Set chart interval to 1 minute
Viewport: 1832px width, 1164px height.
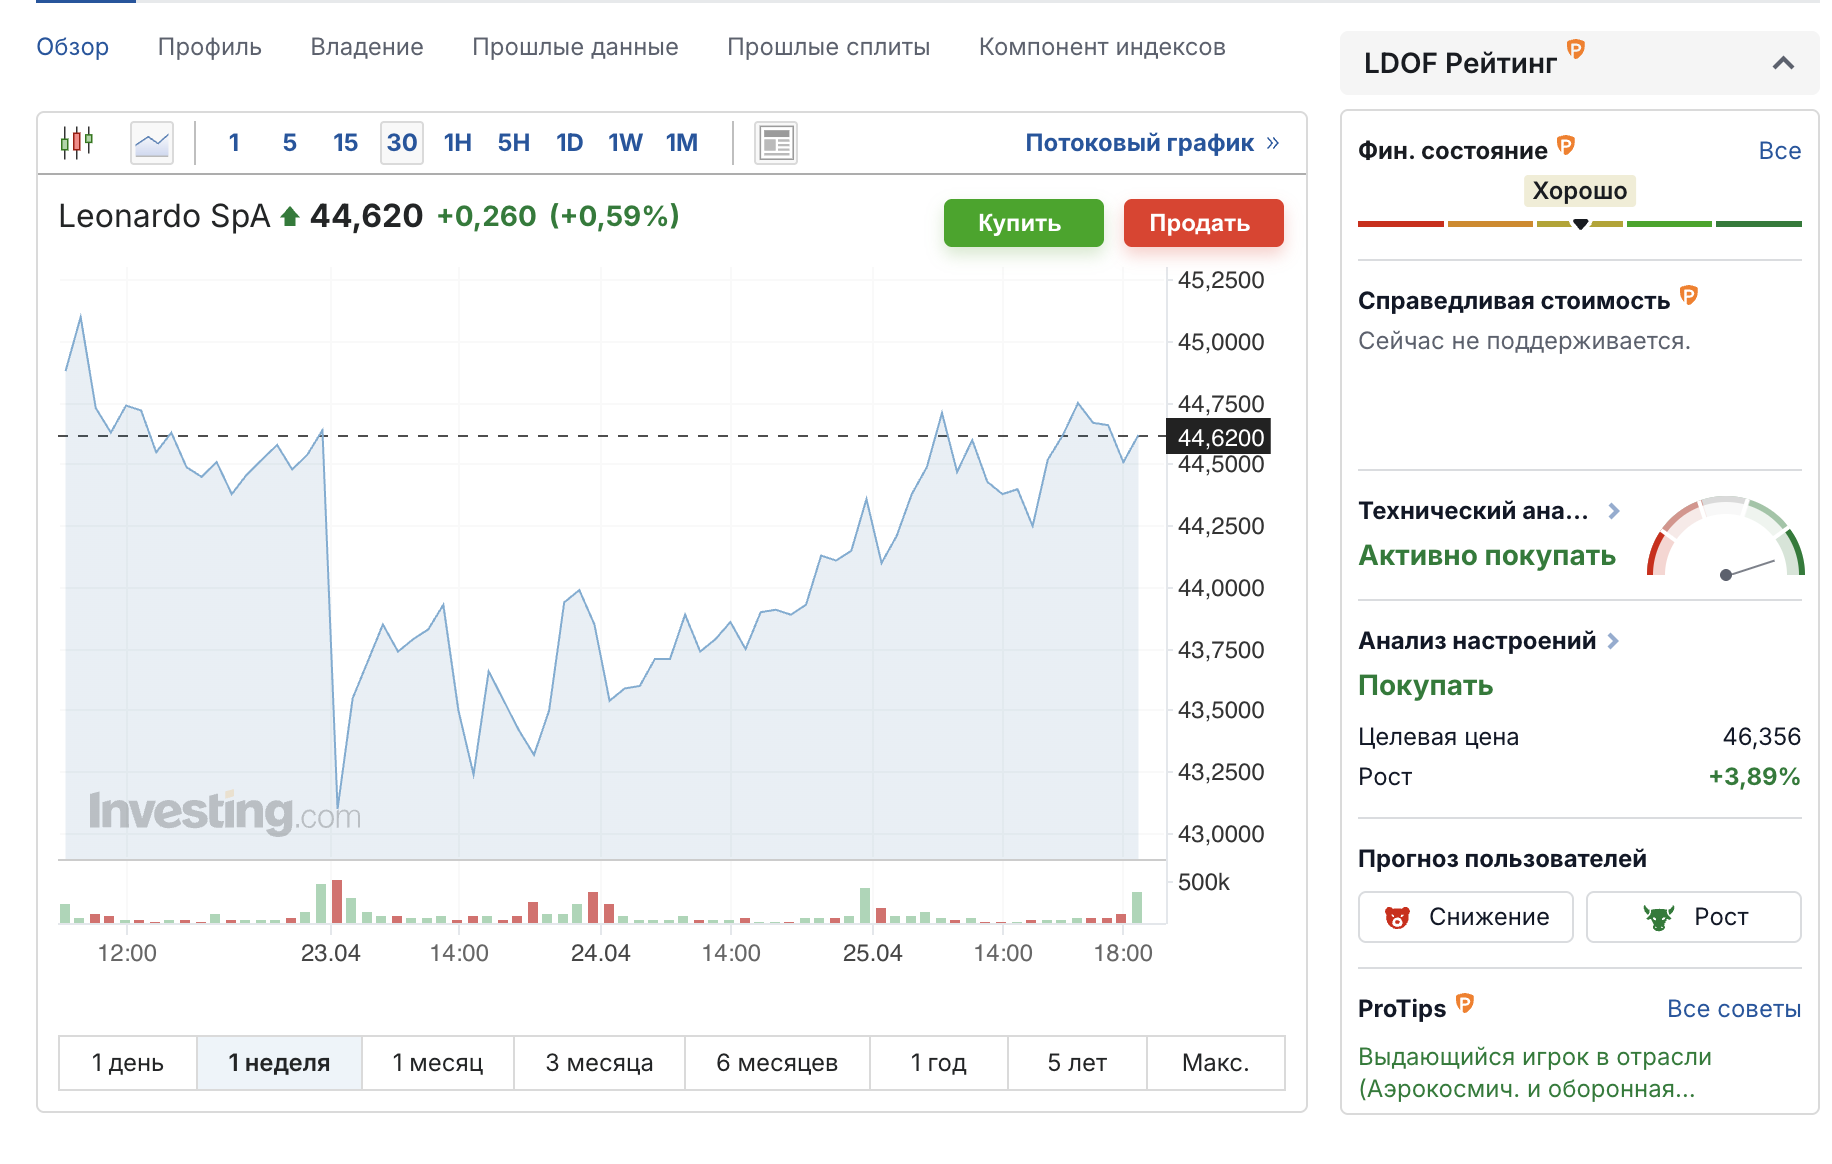(x=234, y=143)
